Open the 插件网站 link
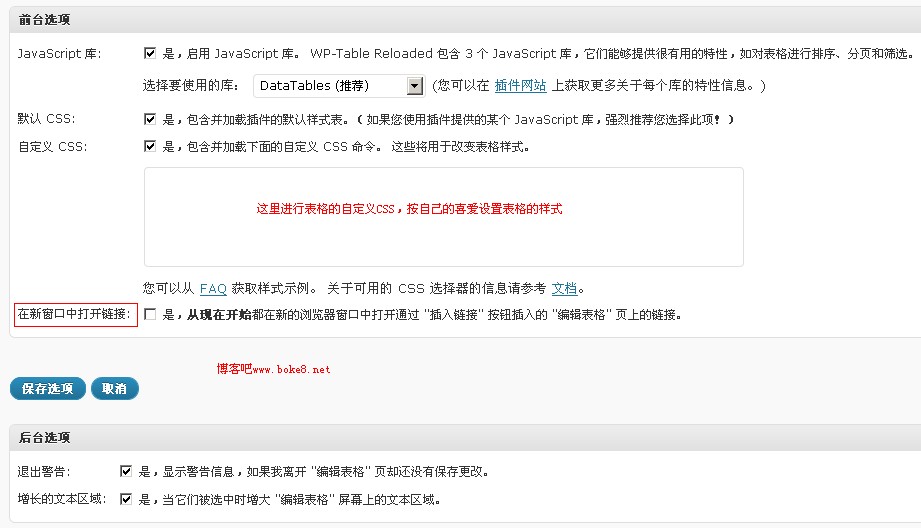The width and height of the screenshot is (921, 528). pos(522,86)
